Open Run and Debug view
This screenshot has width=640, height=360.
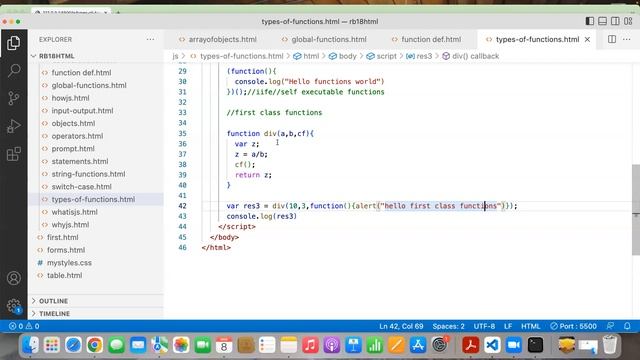(13, 126)
